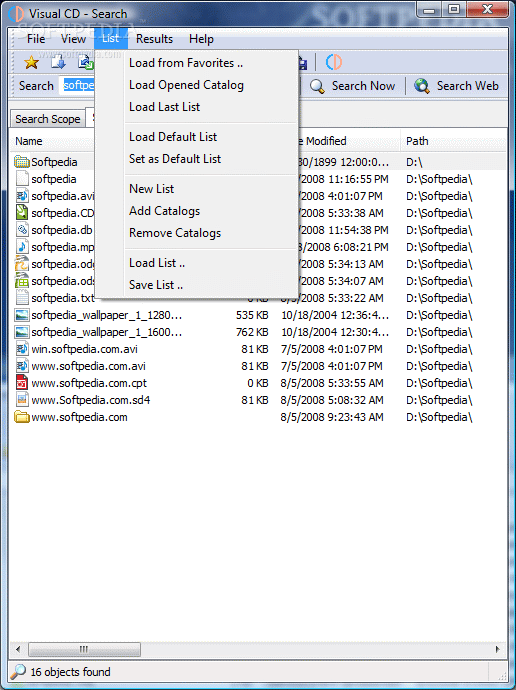Image resolution: width=516 pixels, height=690 pixels.
Task: Click inside the Search text field
Action: (x=78, y=85)
